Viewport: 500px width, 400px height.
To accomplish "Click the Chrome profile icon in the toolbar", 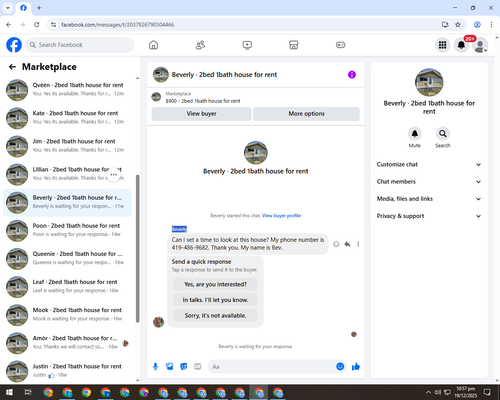I will point(477,25).
